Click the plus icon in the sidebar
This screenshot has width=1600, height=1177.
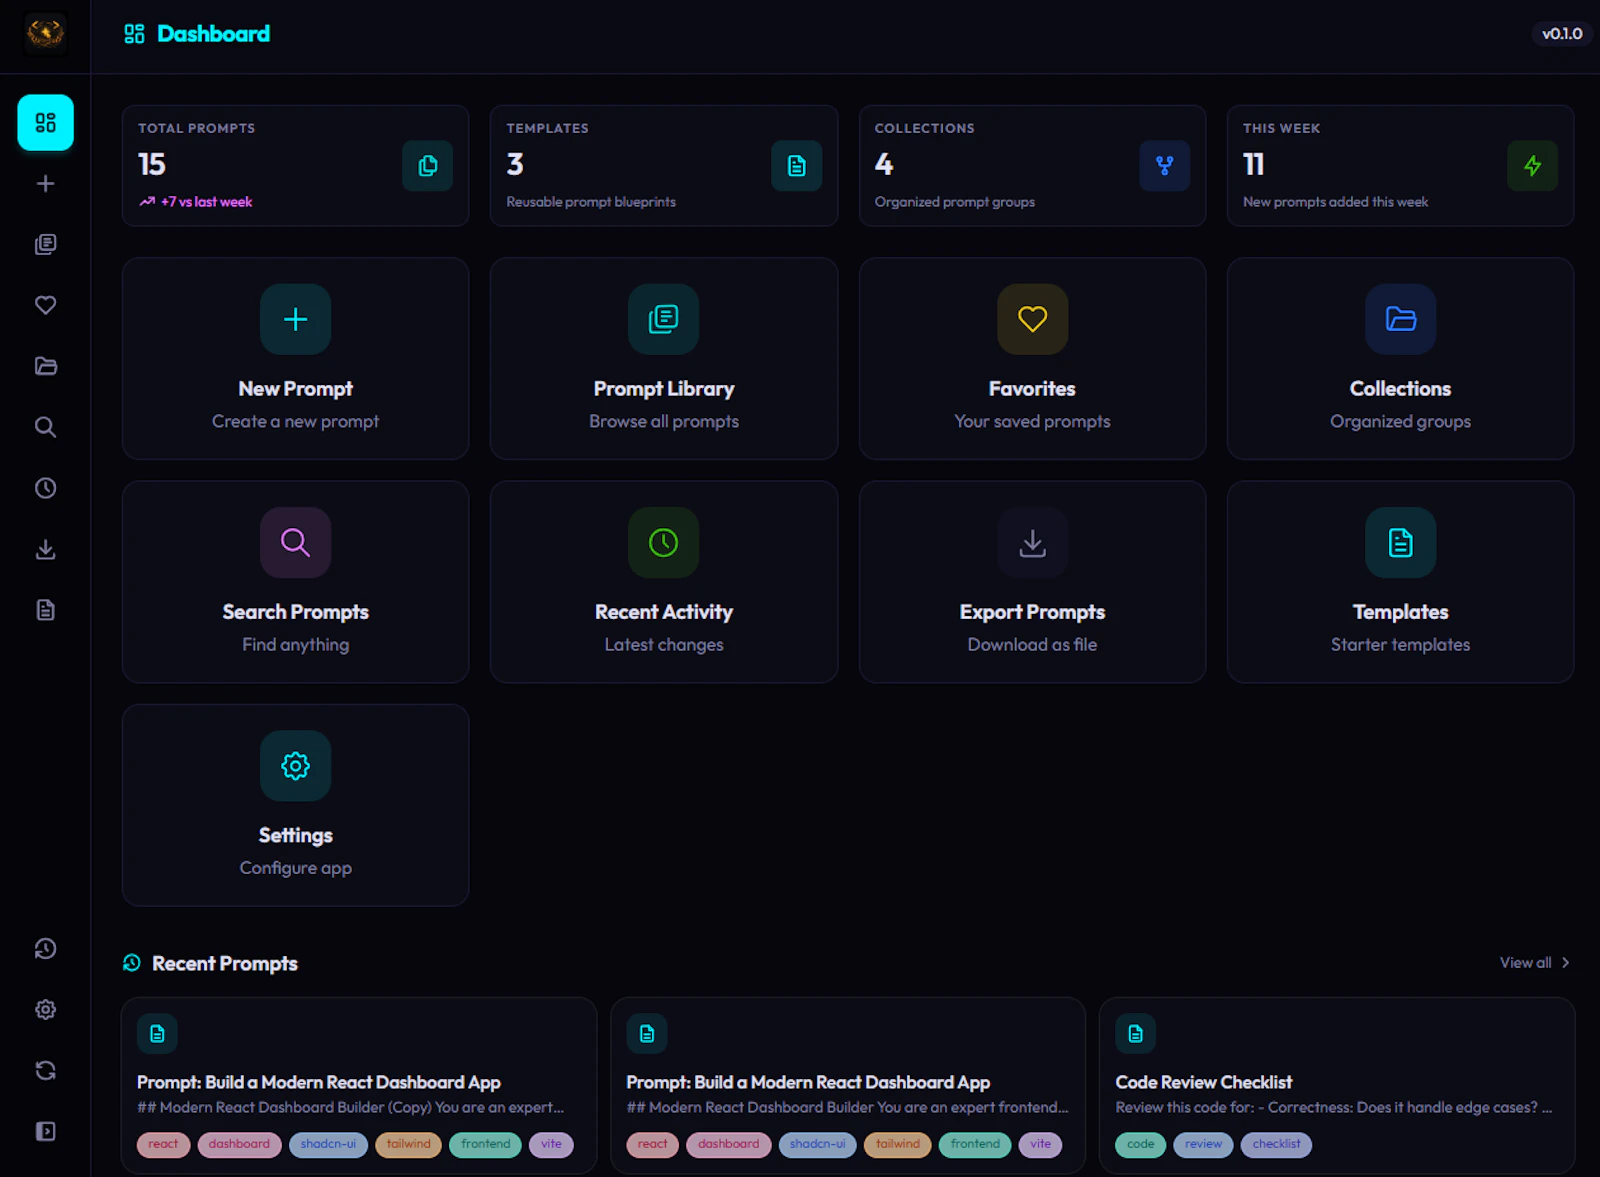pos(45,184)
